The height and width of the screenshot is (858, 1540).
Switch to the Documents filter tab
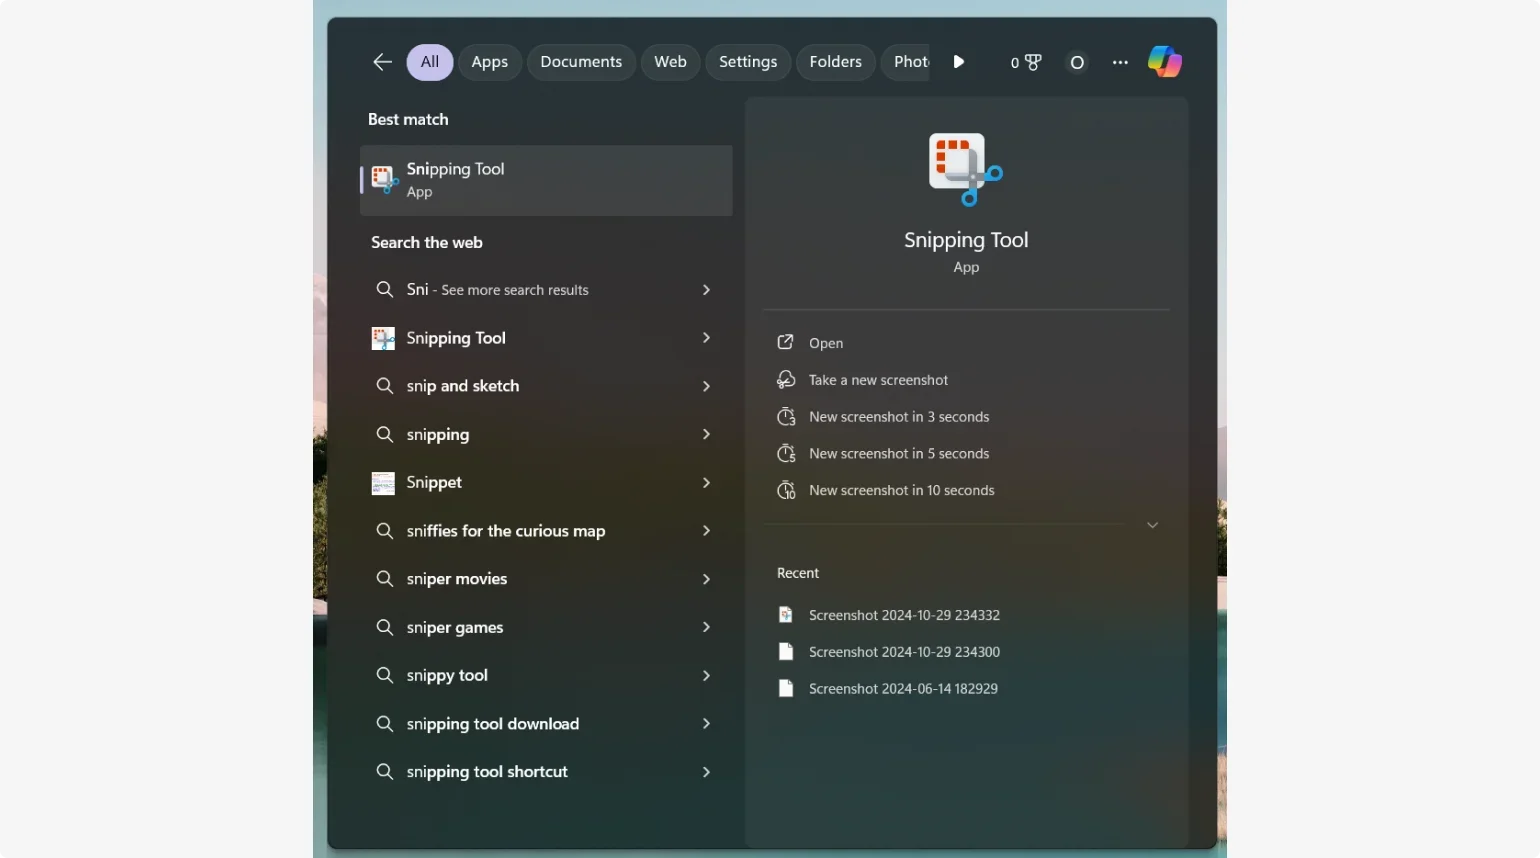581,62
